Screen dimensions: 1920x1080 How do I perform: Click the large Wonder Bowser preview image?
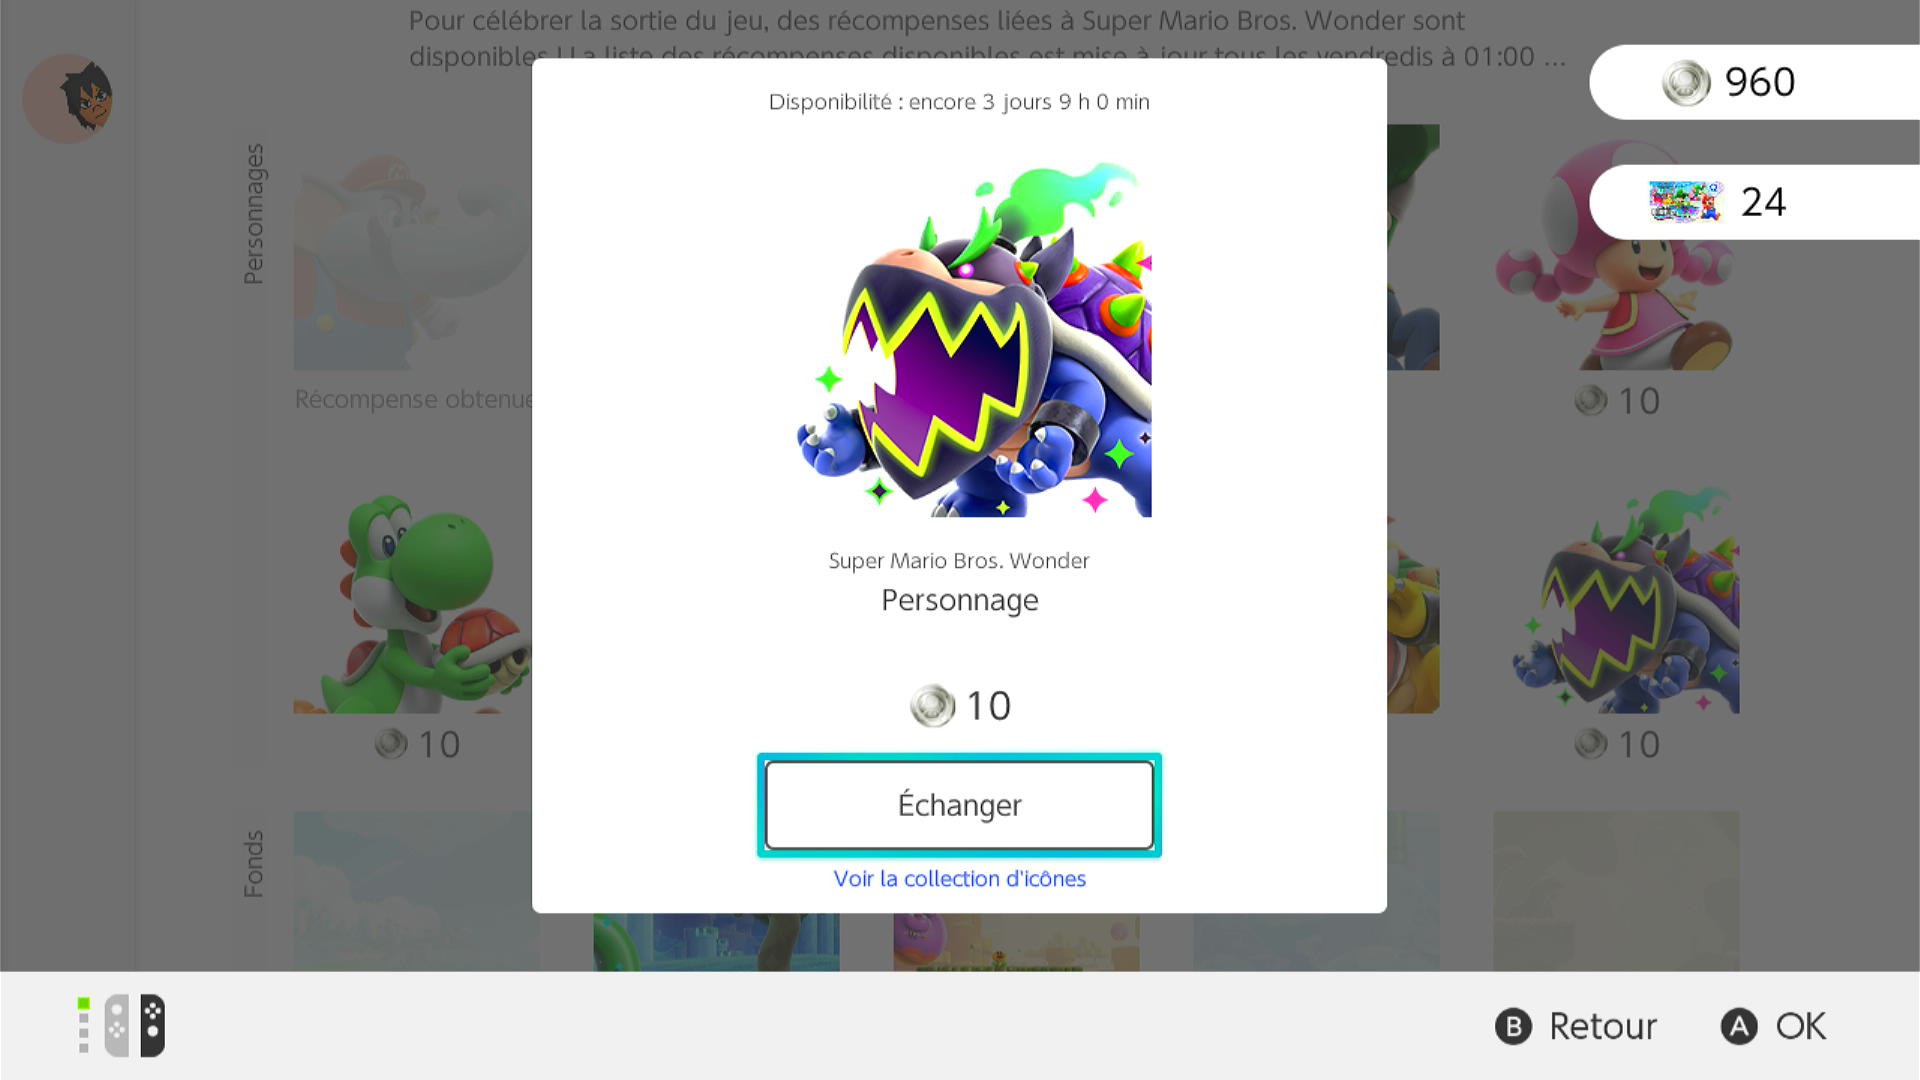(x=974, y=339)
